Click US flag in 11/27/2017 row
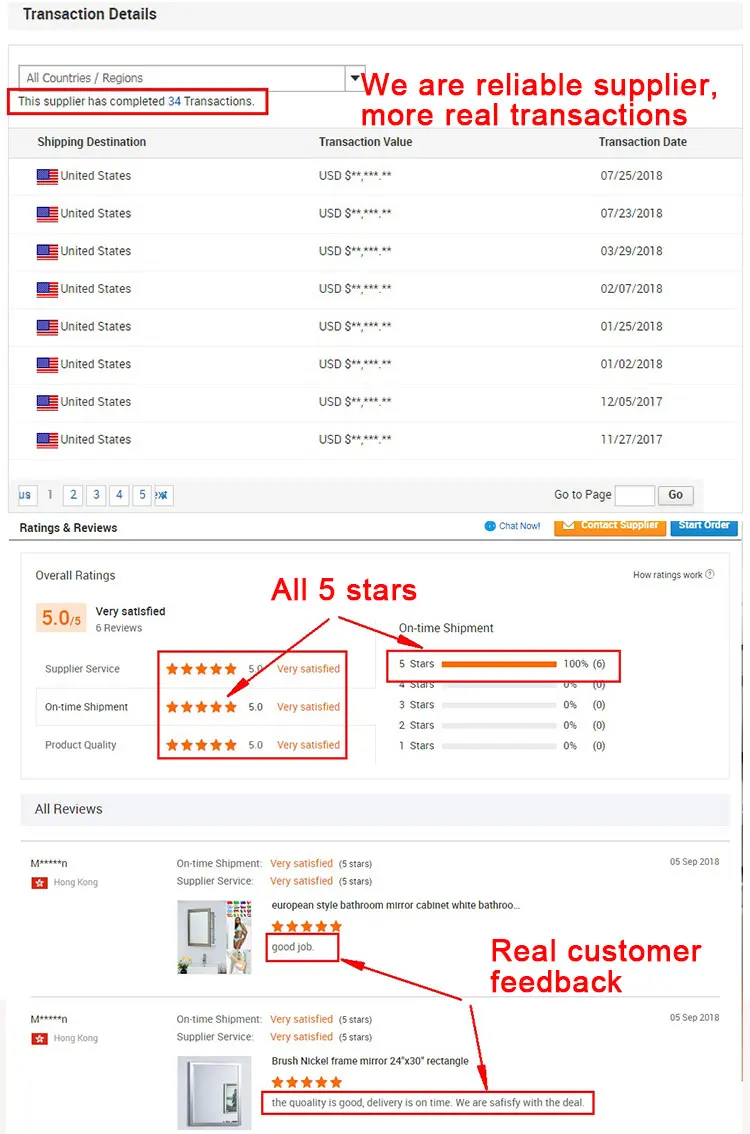 tap(47, 440)
